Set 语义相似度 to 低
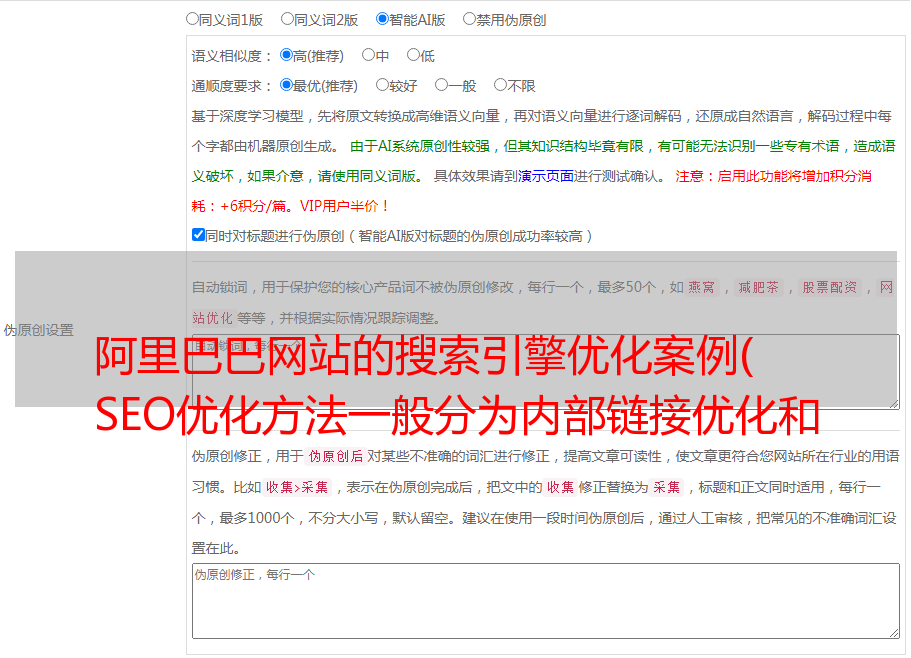This screenshot has width=911, height=658. [413, 55]
